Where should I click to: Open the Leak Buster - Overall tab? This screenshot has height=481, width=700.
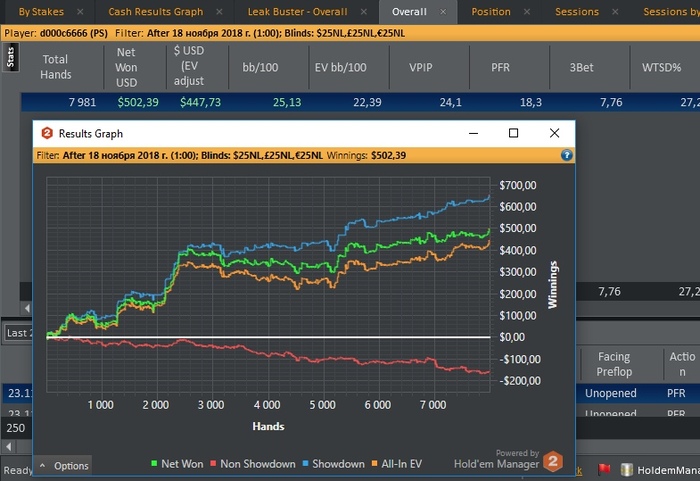[297, 12]
